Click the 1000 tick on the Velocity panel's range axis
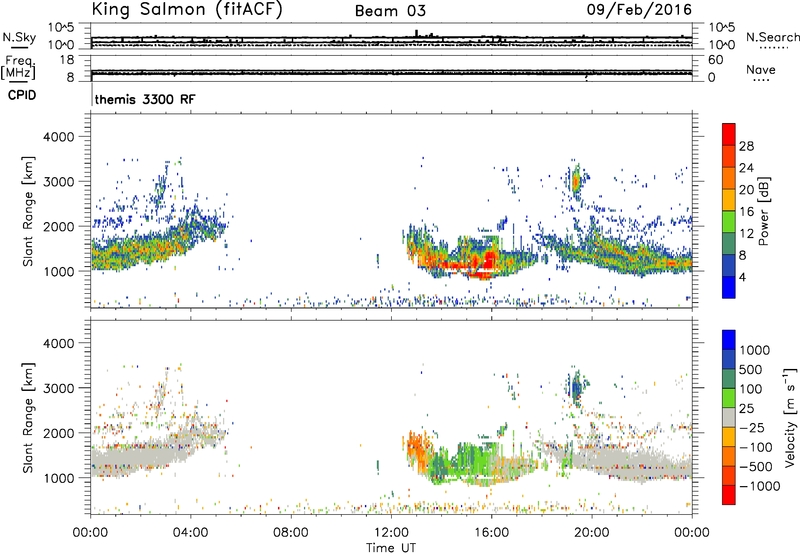Image resolution: width=800 pixels, height=554 pixels. [58, 478]
